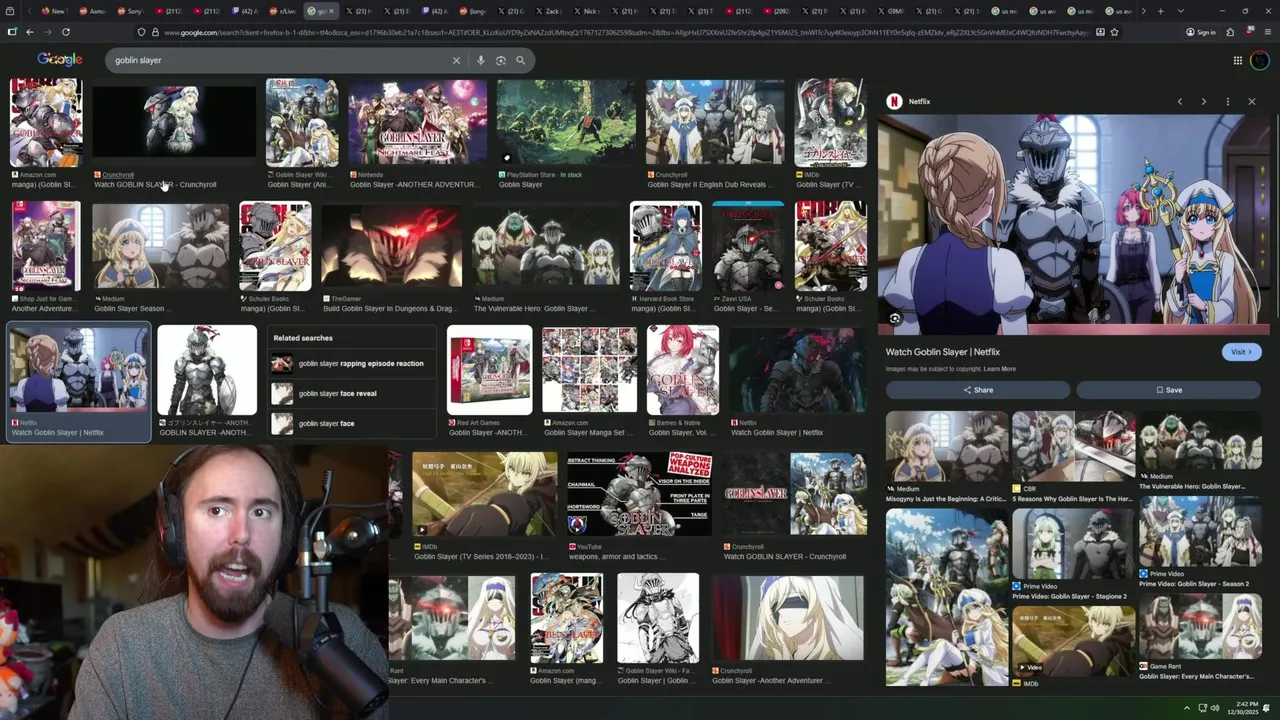Open the Firefox sidebar toggle icon
Viewport: 1280px width, 720px height.
point(12,32)
